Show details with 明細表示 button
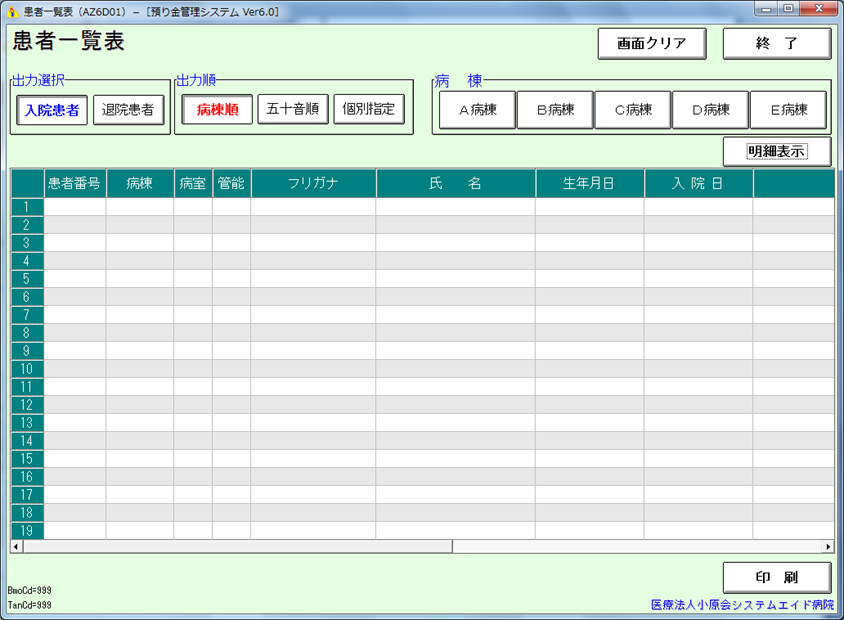844x620 pixels. 777,152
